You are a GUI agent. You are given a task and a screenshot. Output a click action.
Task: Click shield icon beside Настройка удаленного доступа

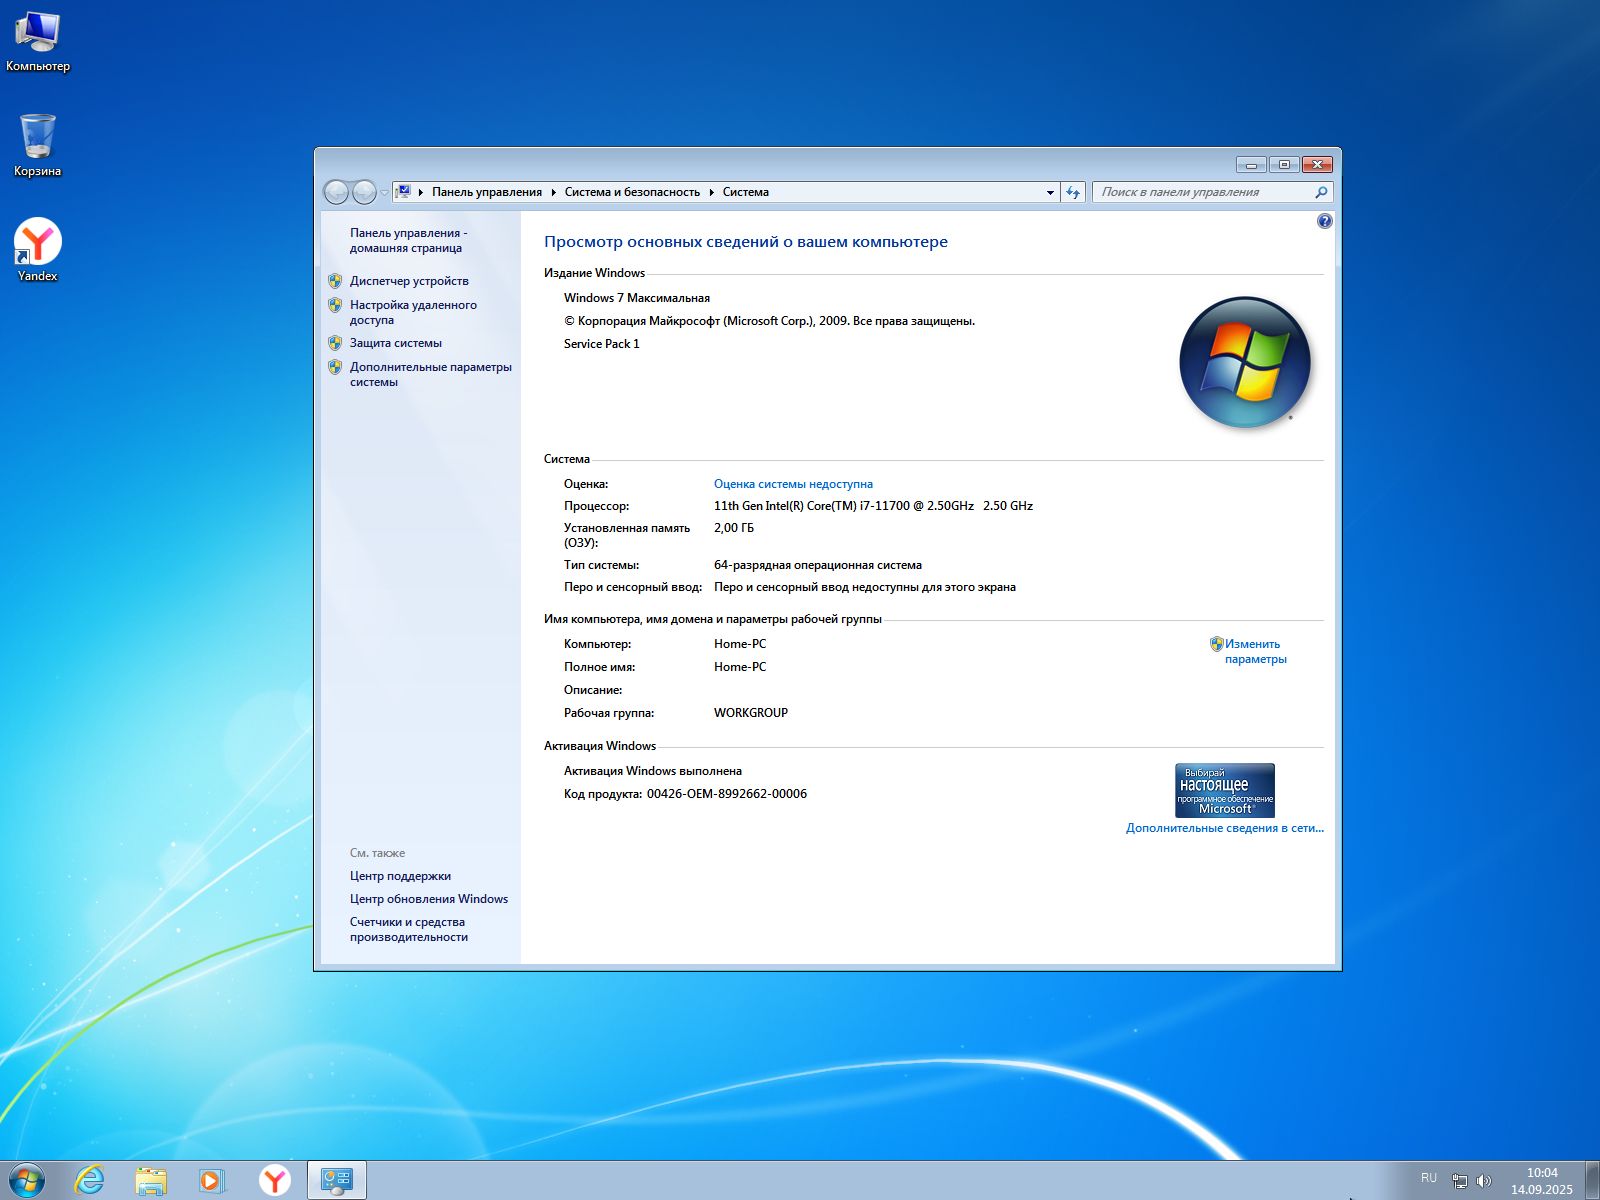click(x=335, y=305)
